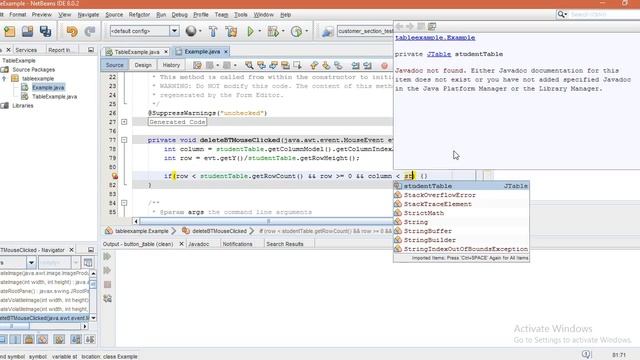Switch to History view
This screenshot has height=360, width=640.
pyautogui.click(x=171, y=65)
